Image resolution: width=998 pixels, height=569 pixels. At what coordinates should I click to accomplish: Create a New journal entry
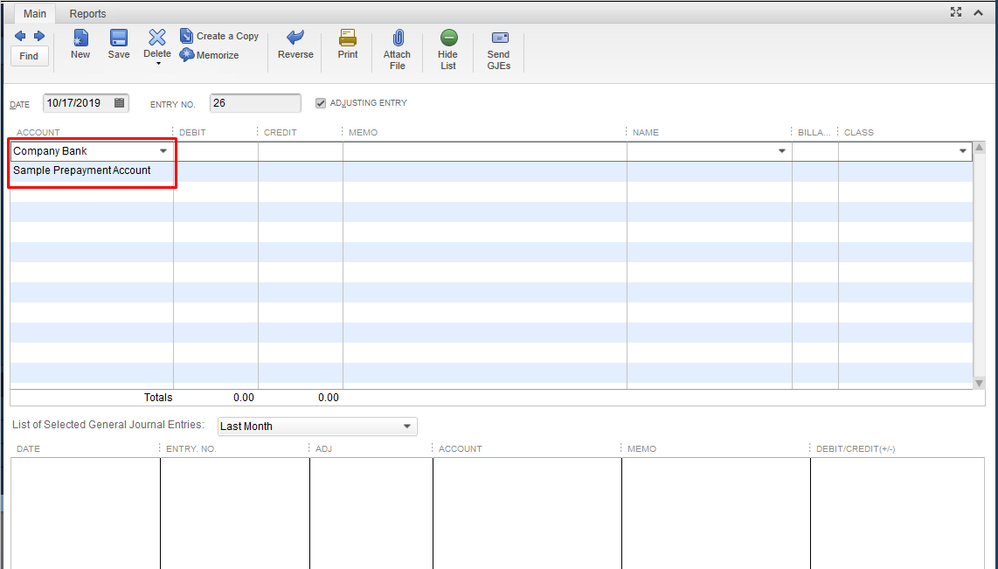tap(80, 44)
